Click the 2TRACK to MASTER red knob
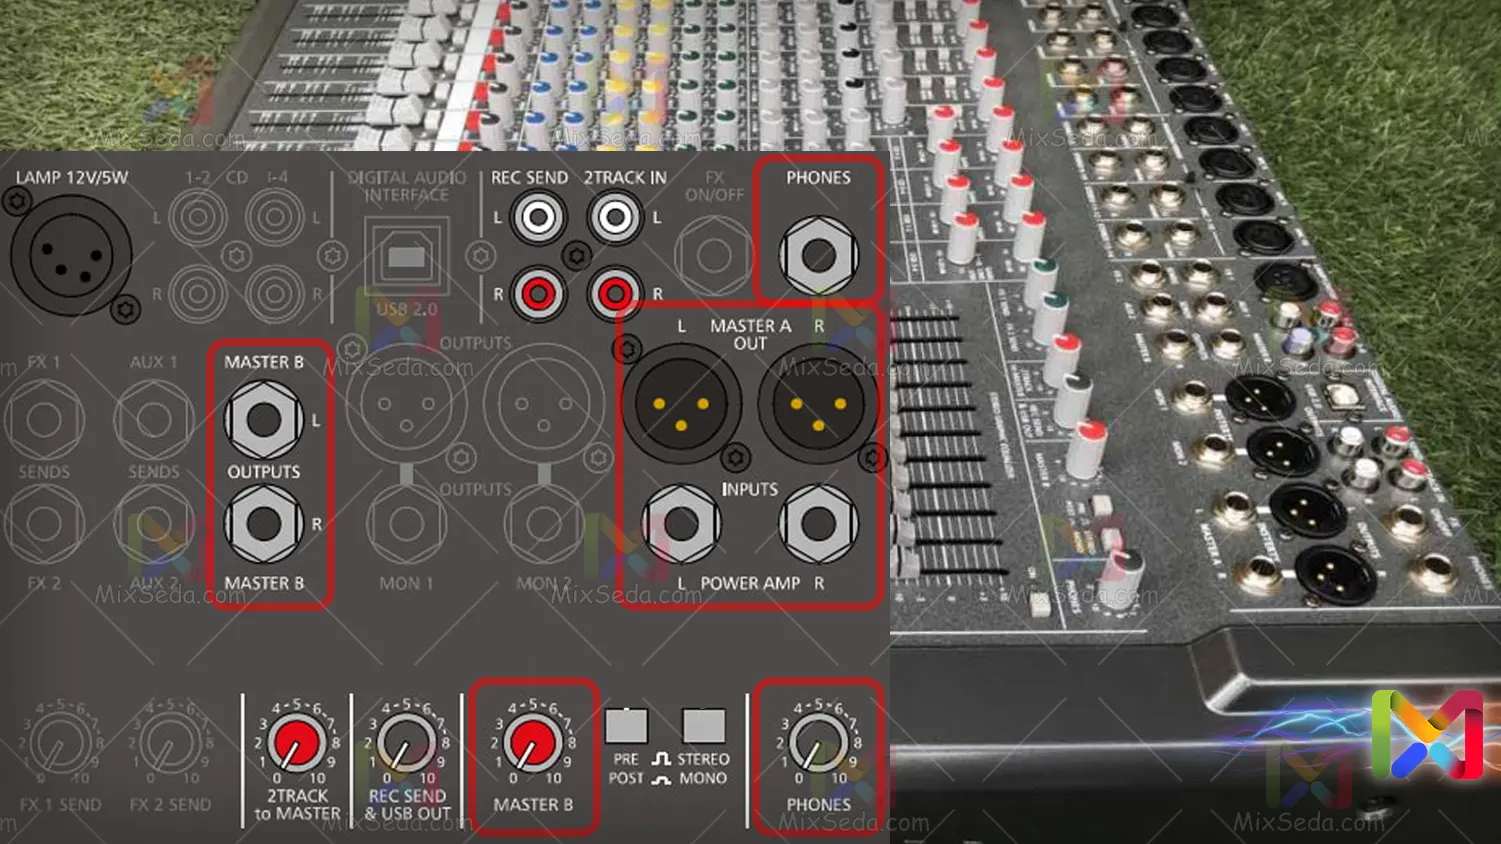Image resolution: width=1501 pixels, height=844 pixels. click(x=296, y=745)
